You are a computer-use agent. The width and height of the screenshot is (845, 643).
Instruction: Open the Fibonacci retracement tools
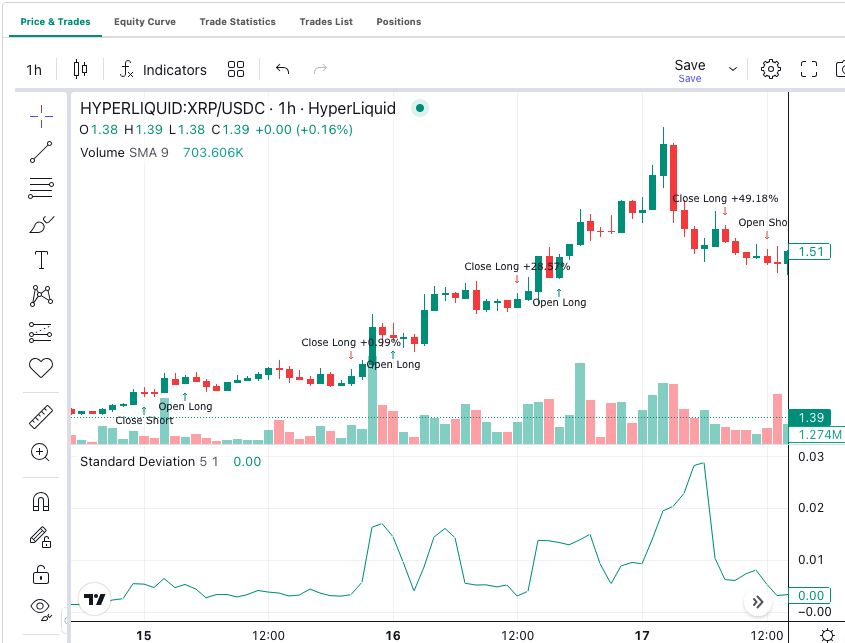(x=41, y=188)
